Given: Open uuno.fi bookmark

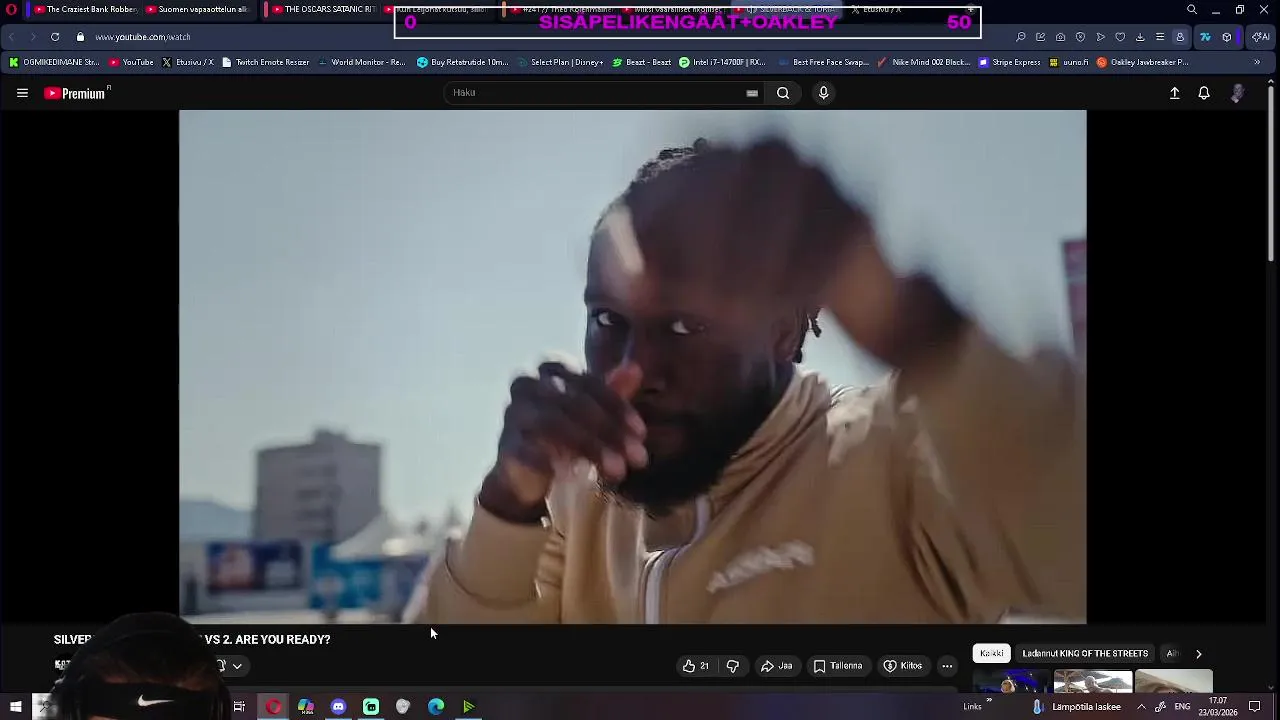Looking at the screenshot, I should 1069,62.
